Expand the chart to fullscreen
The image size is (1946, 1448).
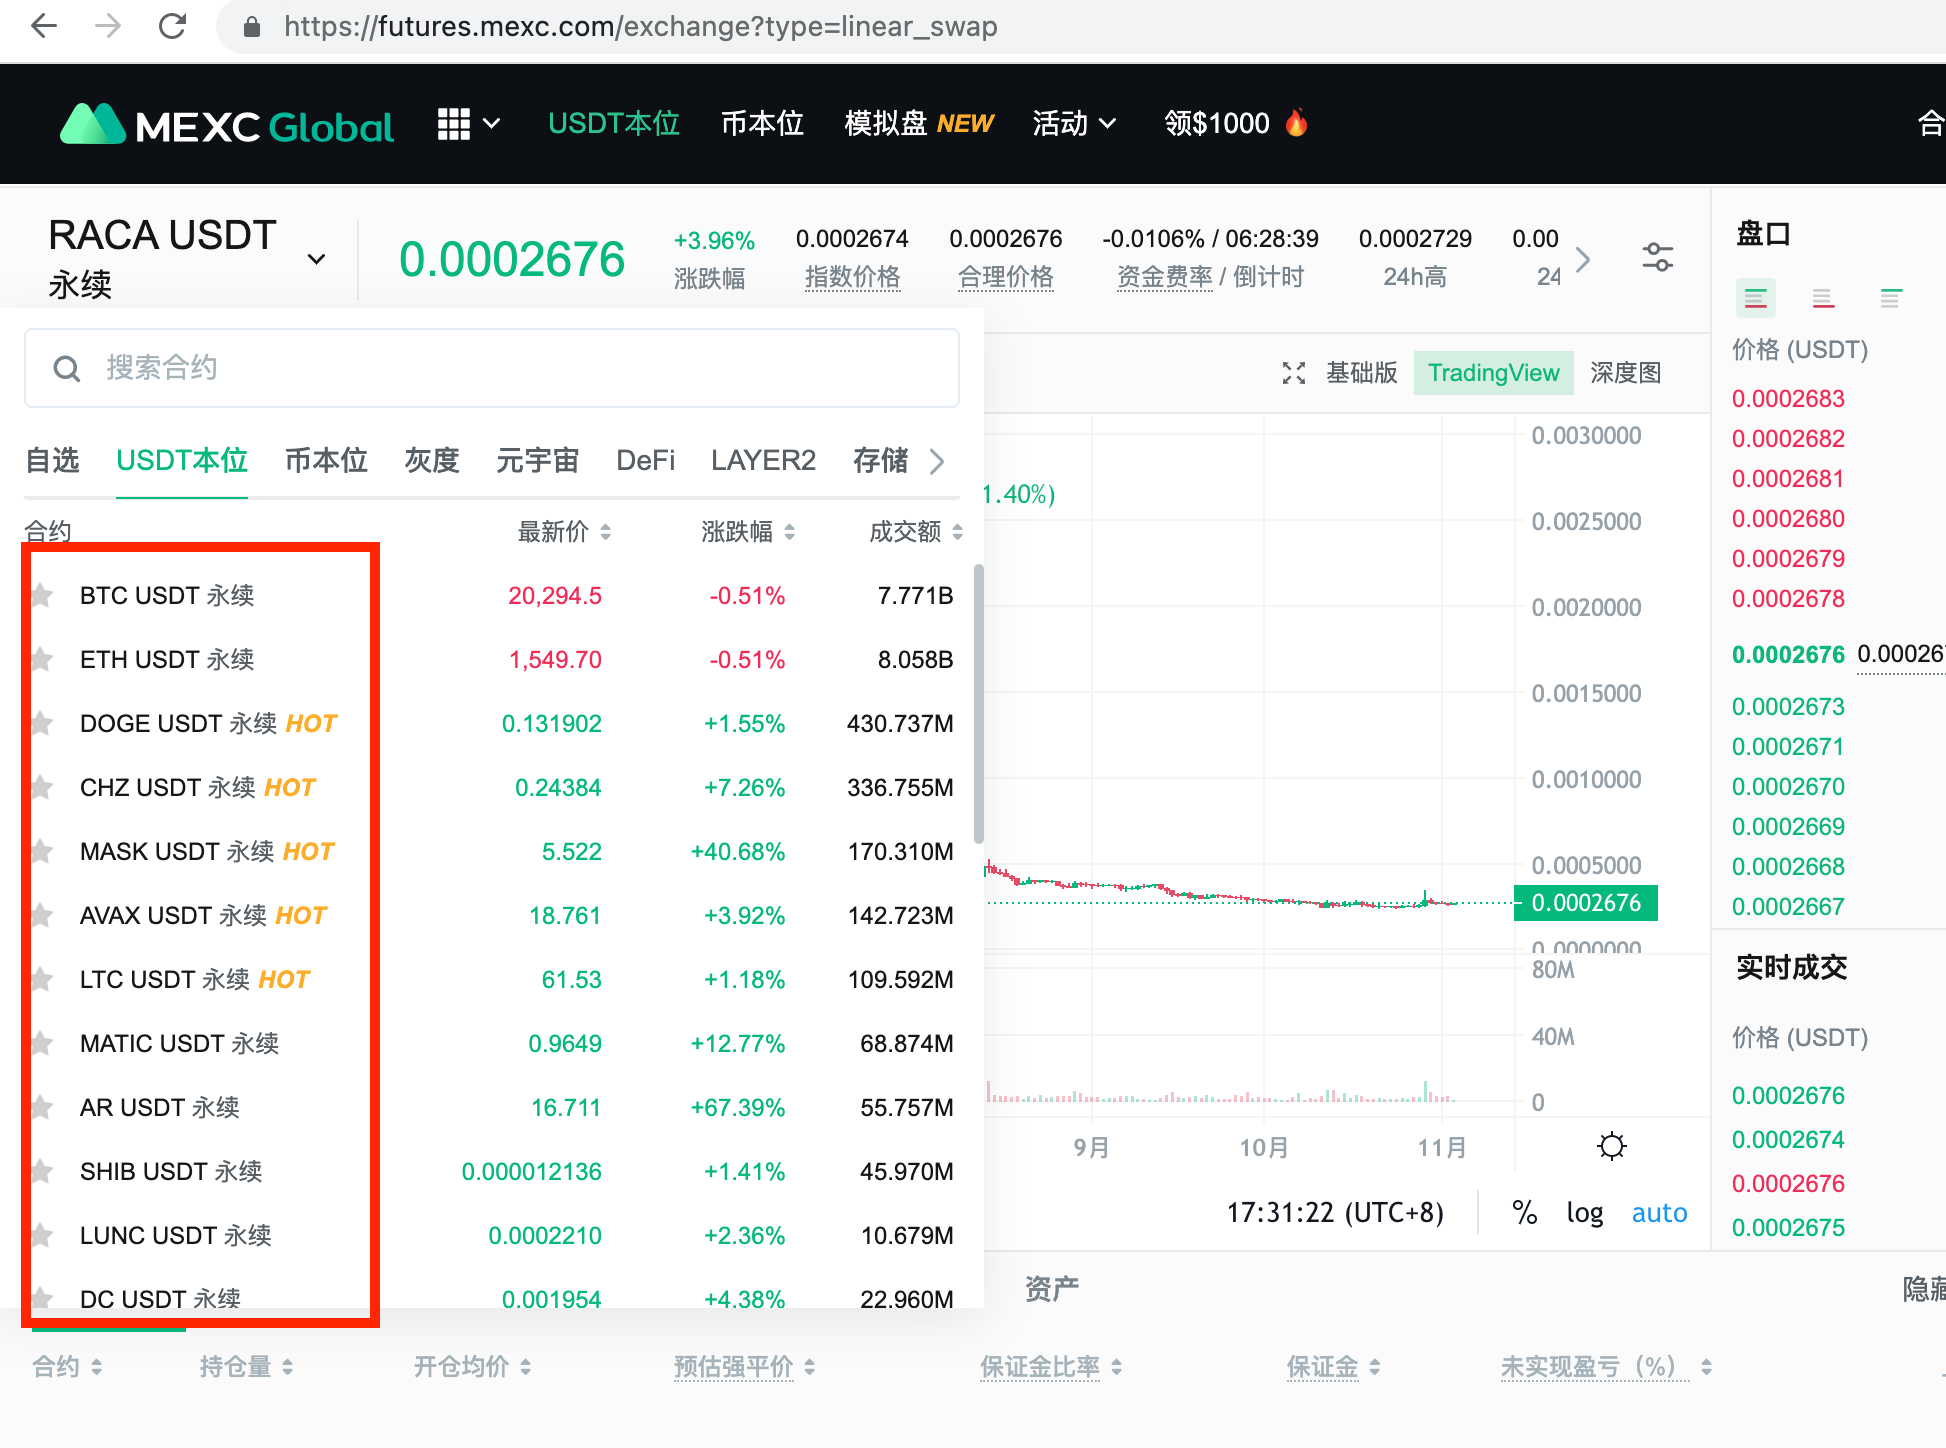pyautogui.click(x=1293, y=372)
